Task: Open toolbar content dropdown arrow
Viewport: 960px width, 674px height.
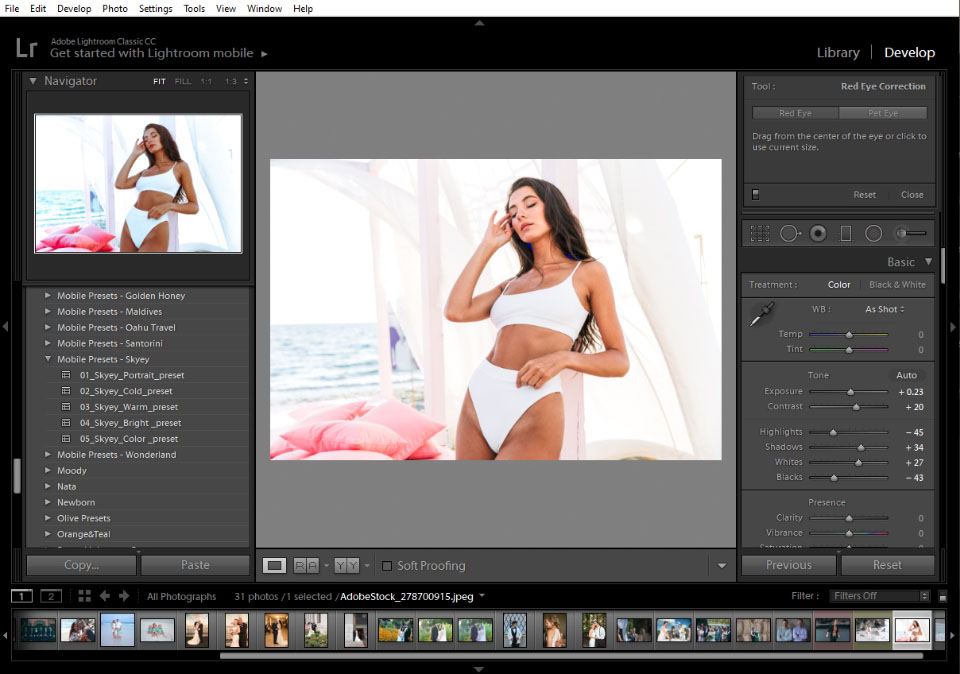Action: click(x=722, y=566)
